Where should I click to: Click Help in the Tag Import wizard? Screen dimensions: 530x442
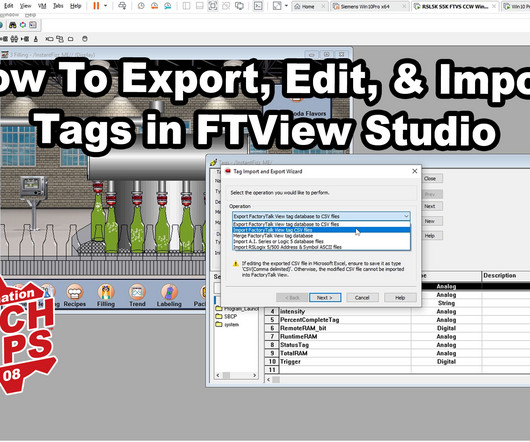tap(400, 298)
